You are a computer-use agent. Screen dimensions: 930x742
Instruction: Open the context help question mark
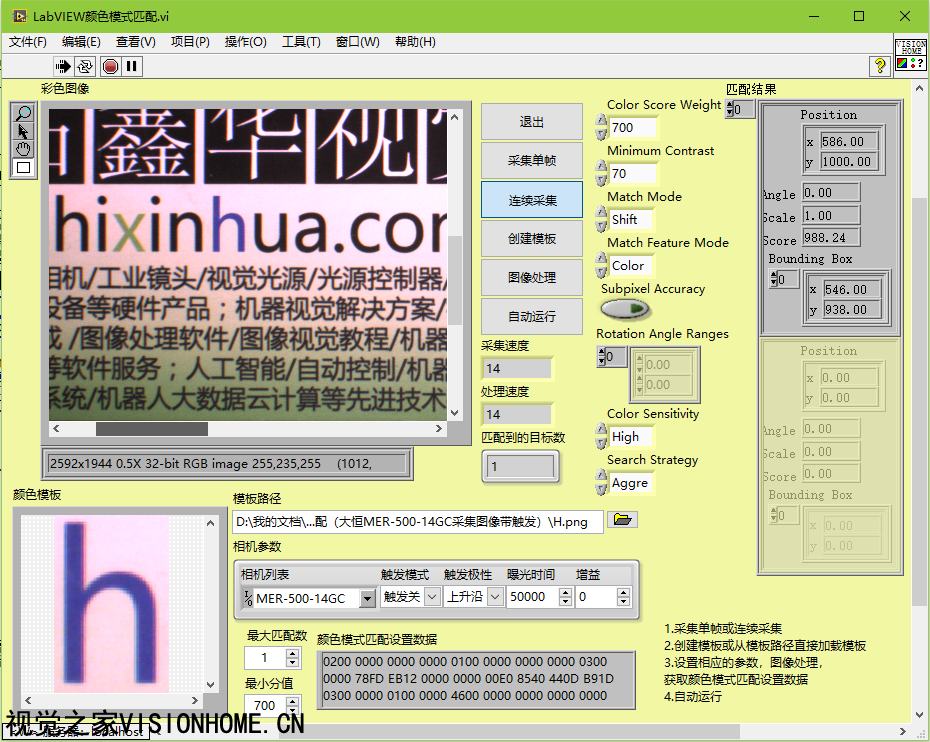[x=880, y=66]
